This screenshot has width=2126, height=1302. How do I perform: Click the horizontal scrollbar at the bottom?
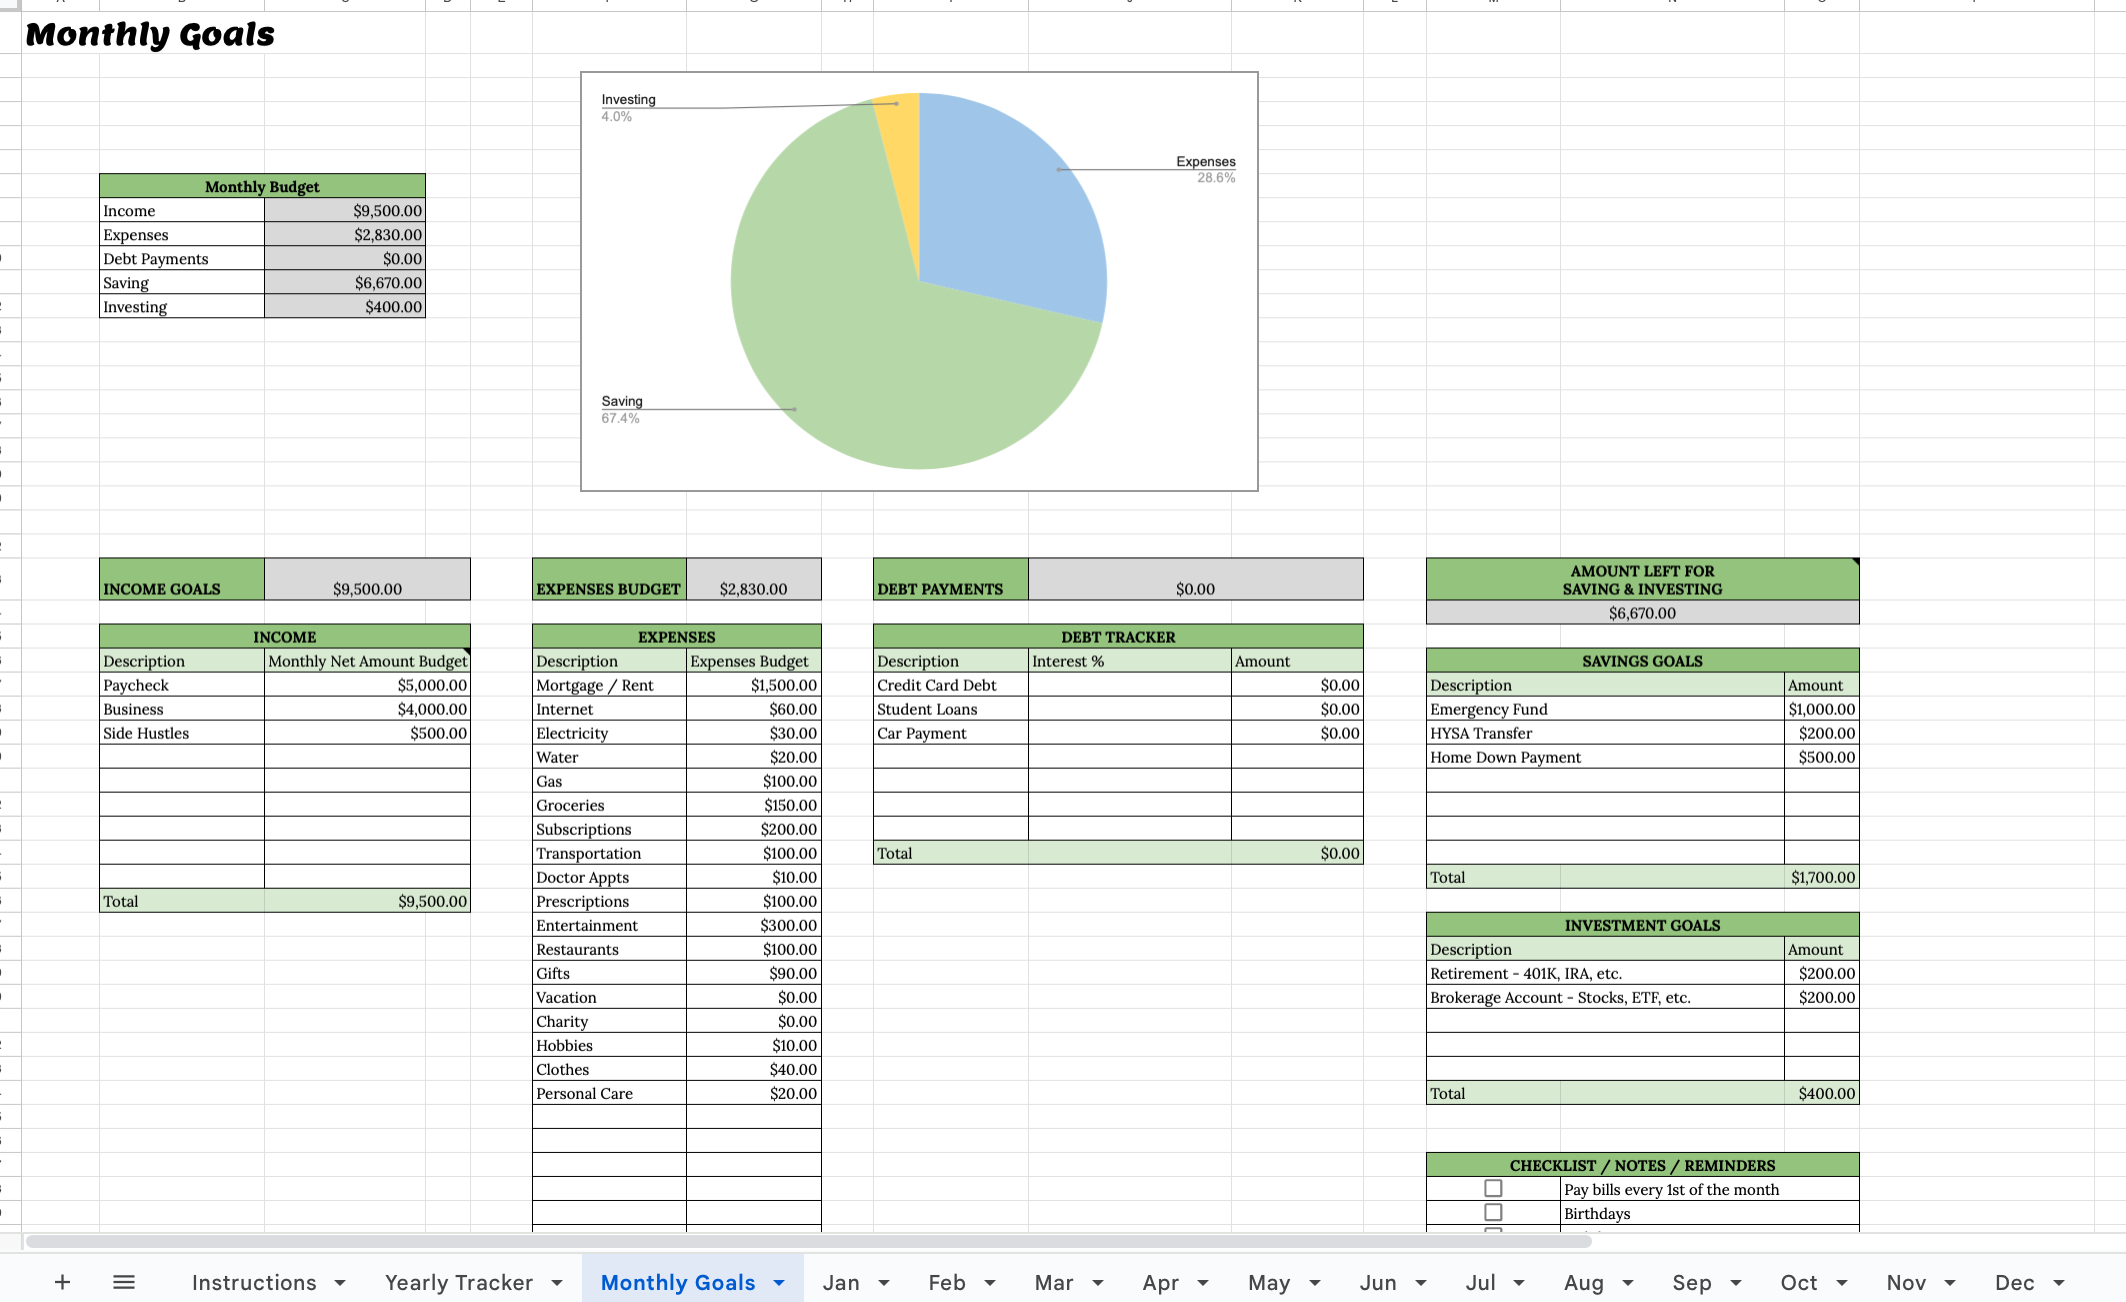coord(808,1241)
